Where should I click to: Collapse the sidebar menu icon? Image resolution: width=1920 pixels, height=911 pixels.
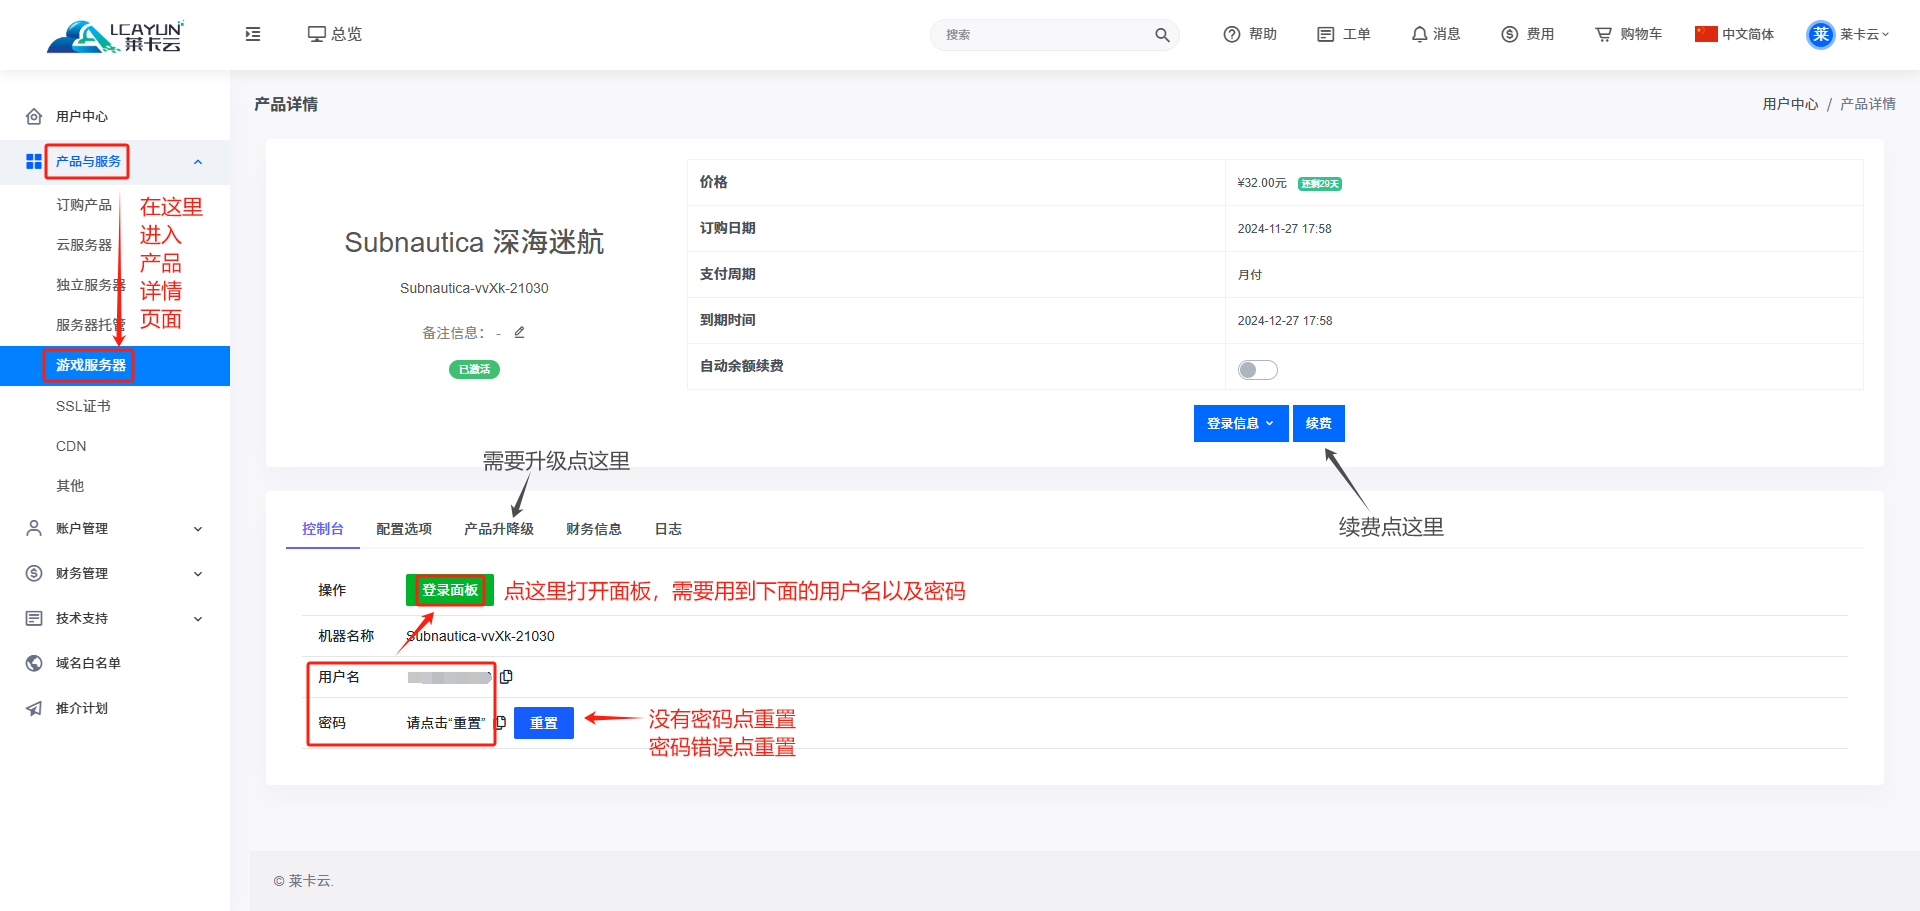(253, 34)
